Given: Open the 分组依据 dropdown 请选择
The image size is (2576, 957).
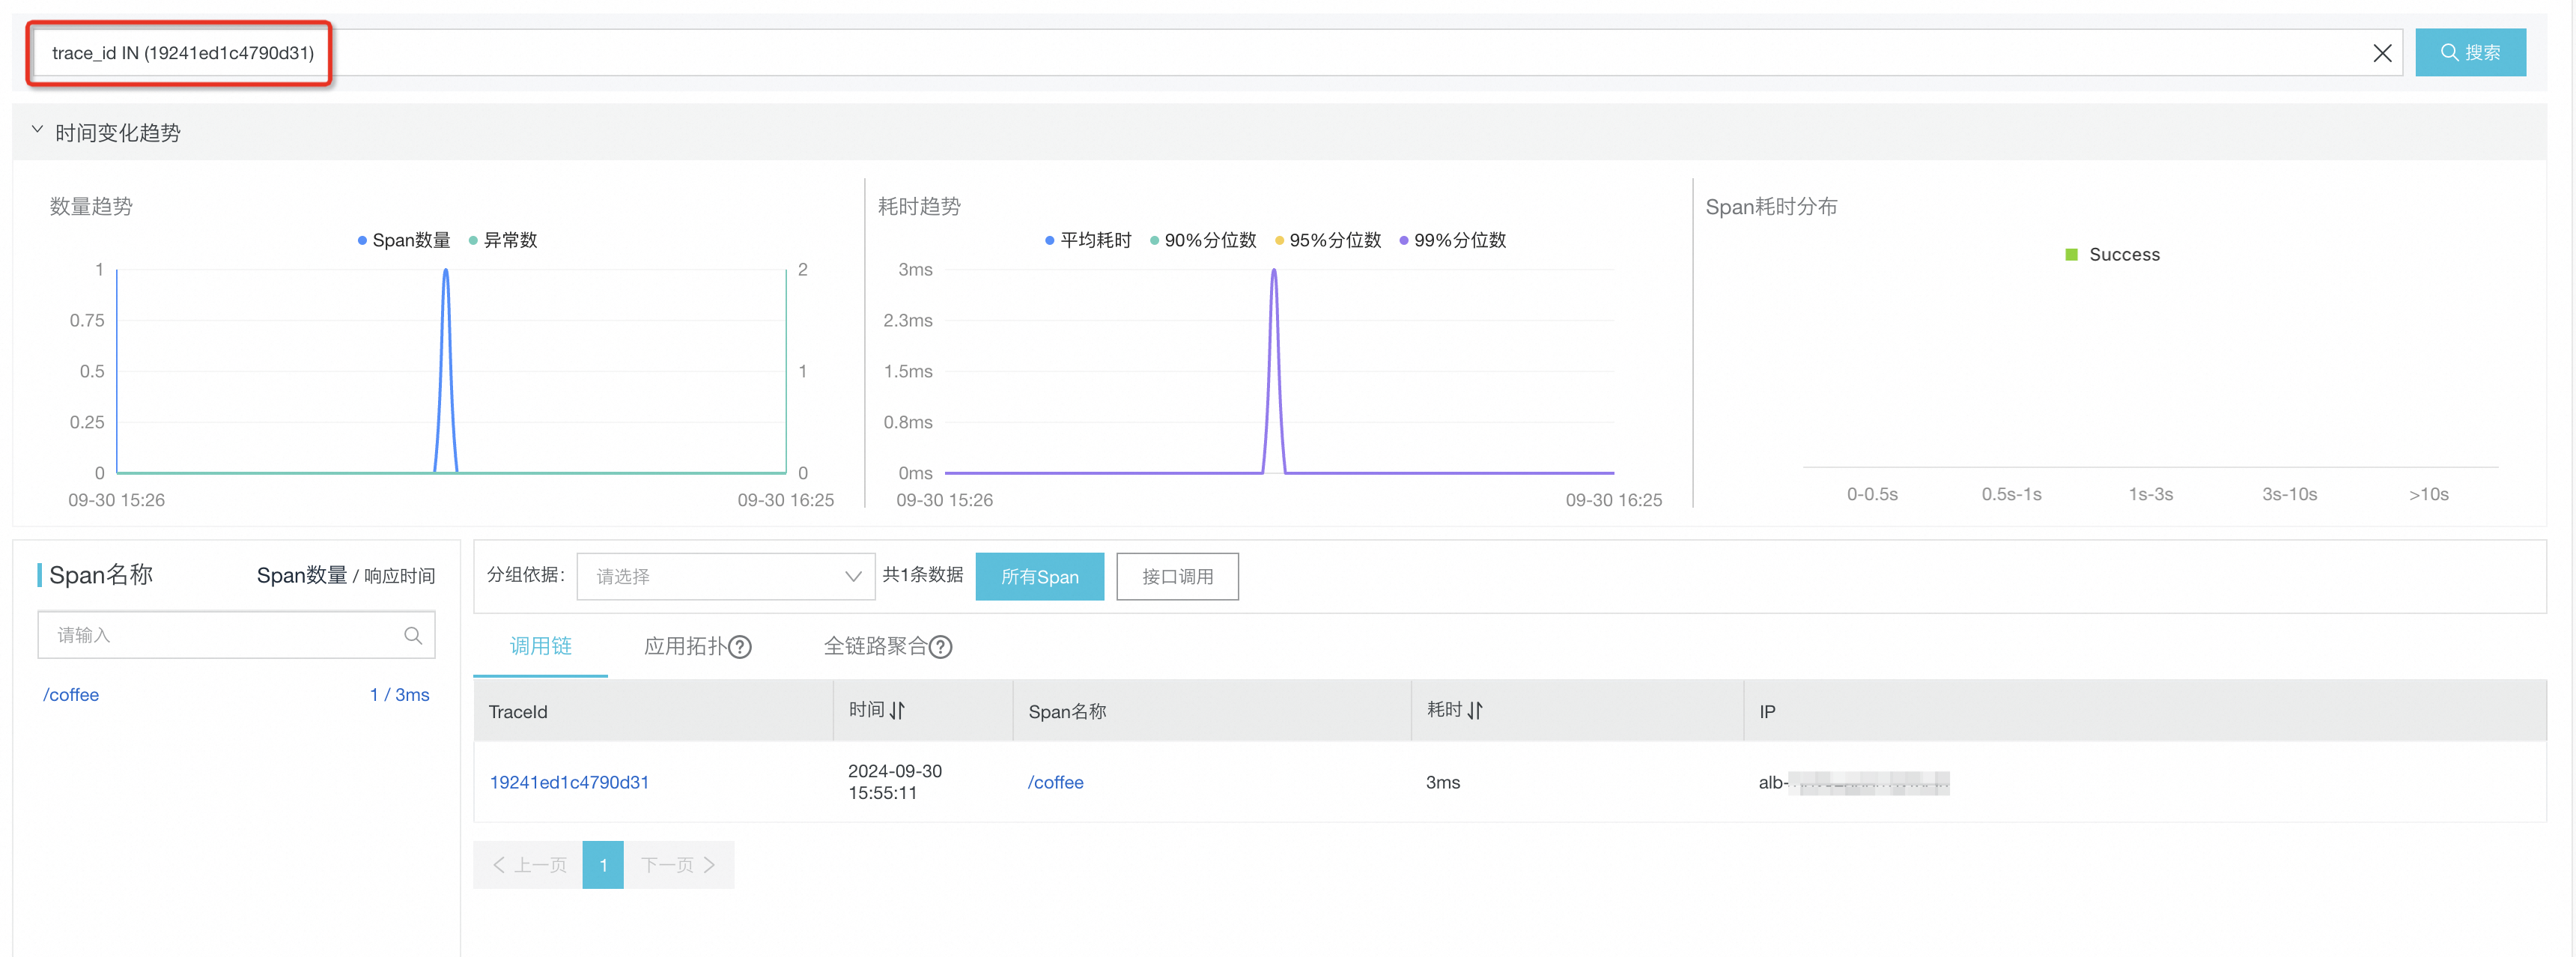Looking at the screenshot, I should (726, 577).
